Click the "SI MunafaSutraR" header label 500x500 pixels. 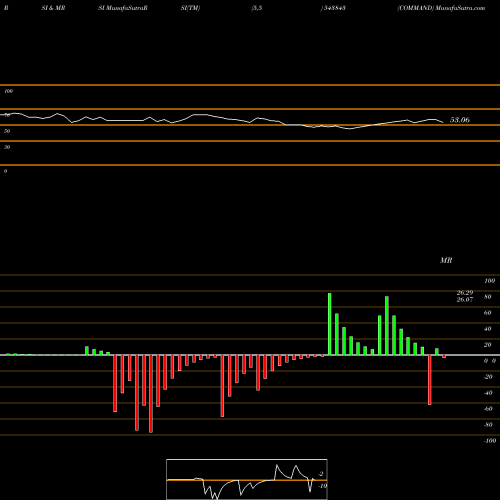[x=123, y=8]
